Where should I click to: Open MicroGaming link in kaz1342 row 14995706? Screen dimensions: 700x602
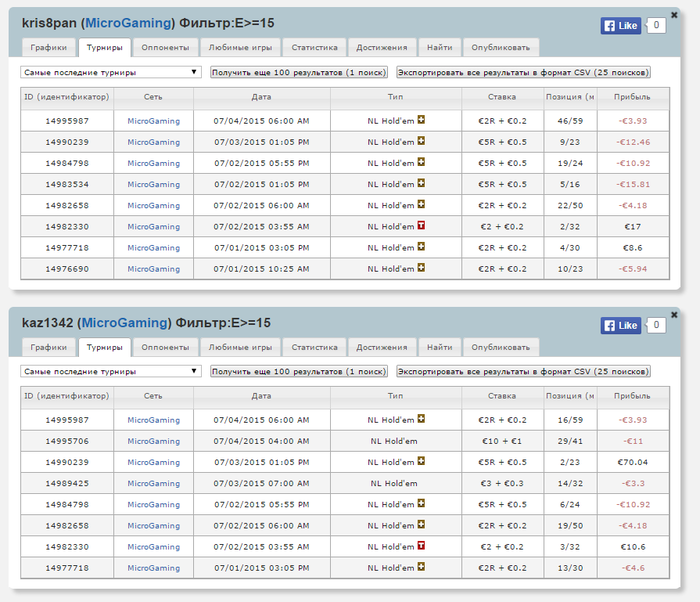pos(154,441)
